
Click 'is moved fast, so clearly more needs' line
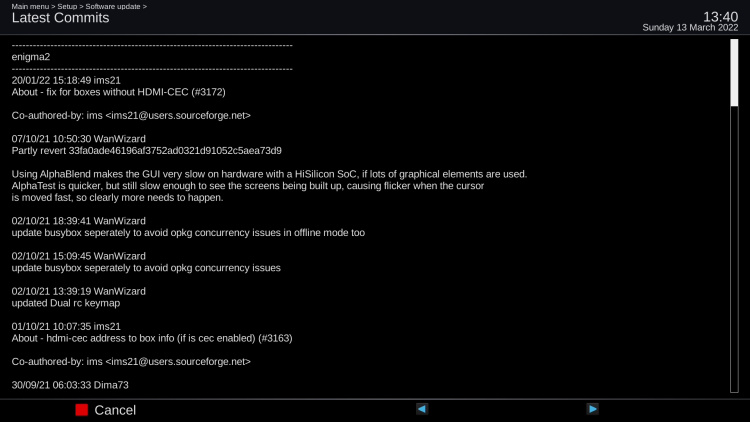[117, 198]
